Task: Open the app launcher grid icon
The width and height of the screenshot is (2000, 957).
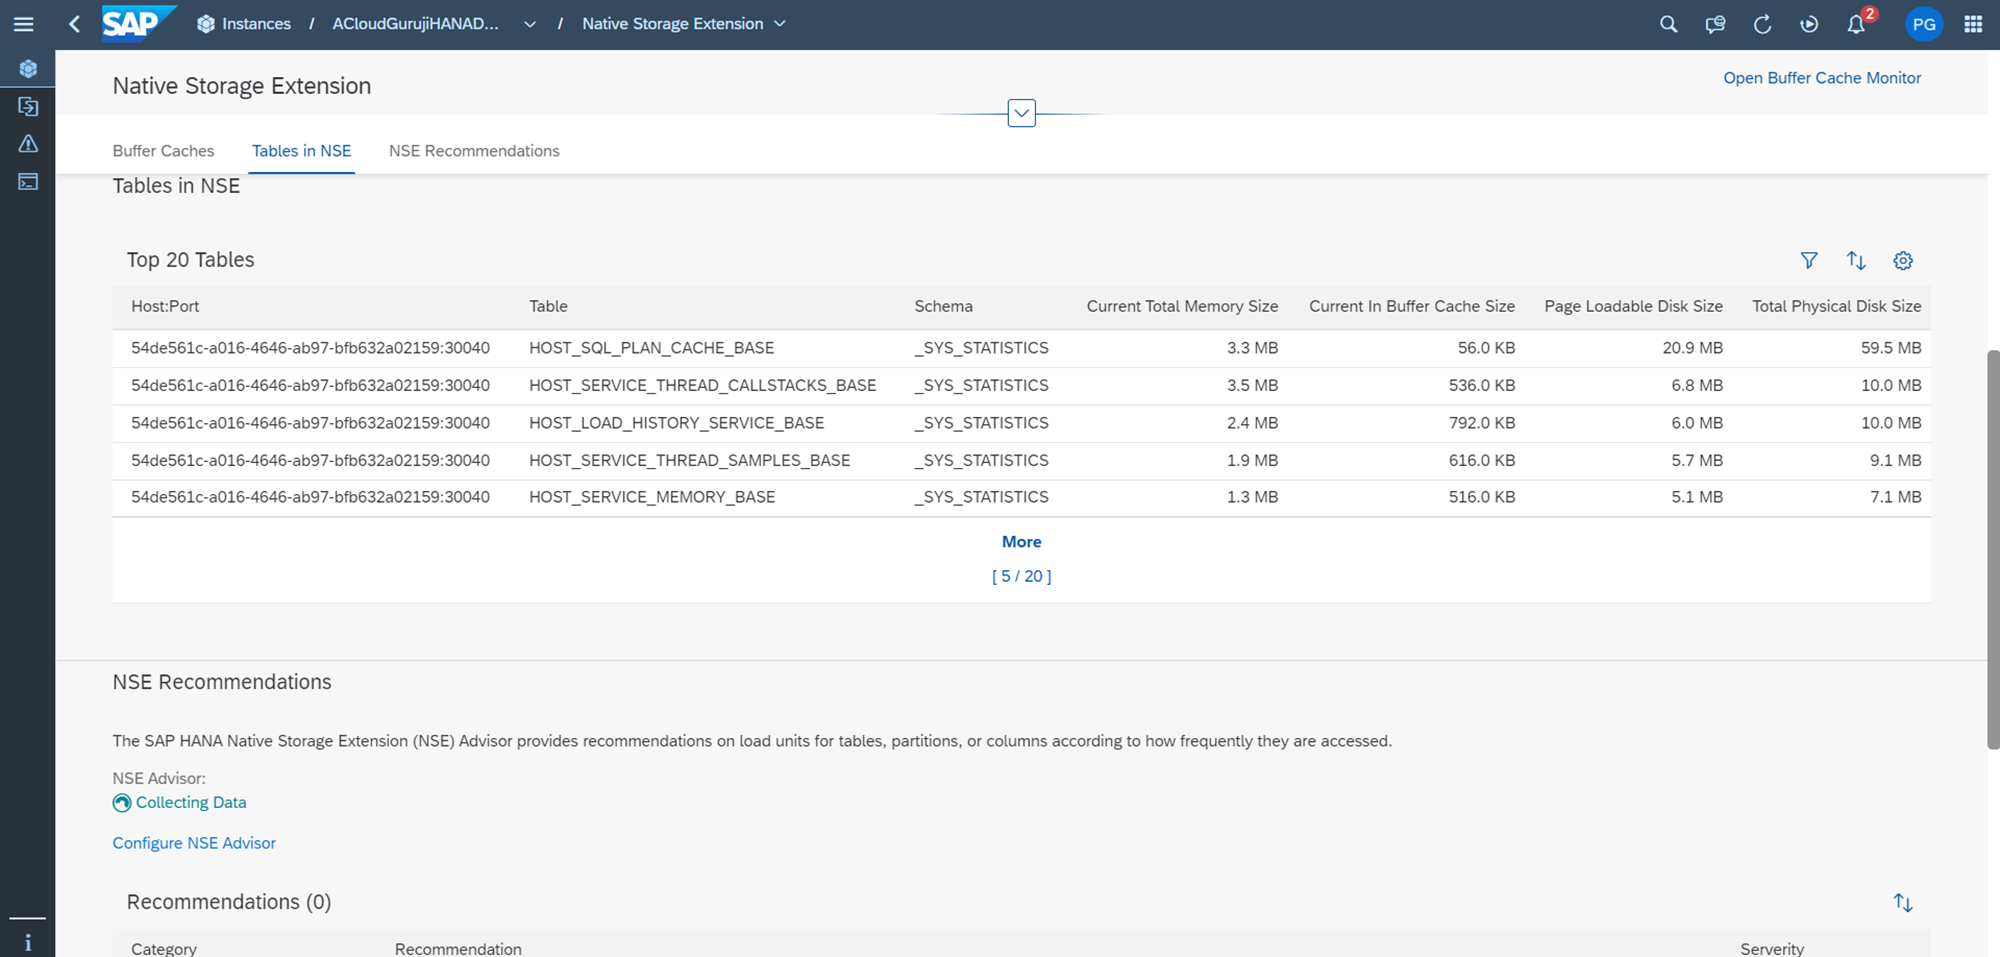Action: coord(1973,24)
